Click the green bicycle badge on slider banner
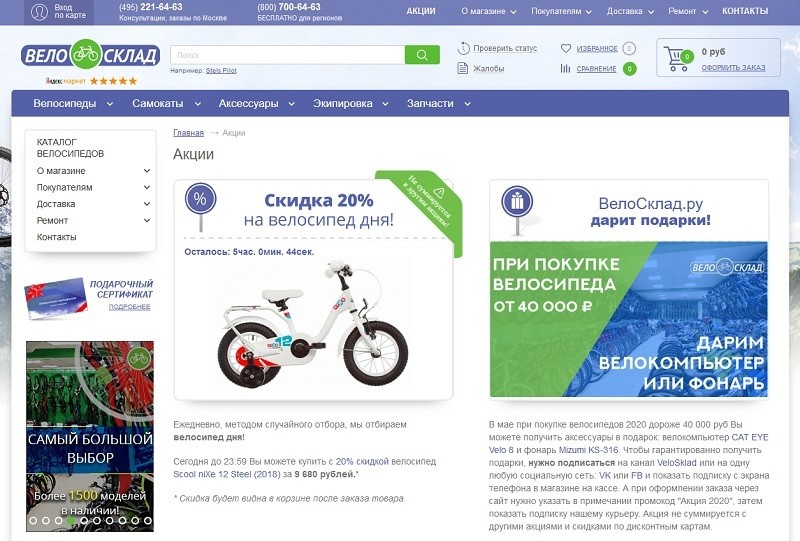 (138, 358)
